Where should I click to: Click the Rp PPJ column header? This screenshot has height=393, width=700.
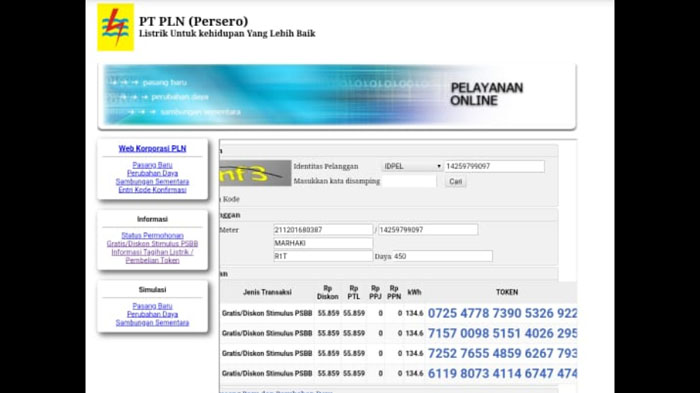pyautogui.click(x=375, y=292)
